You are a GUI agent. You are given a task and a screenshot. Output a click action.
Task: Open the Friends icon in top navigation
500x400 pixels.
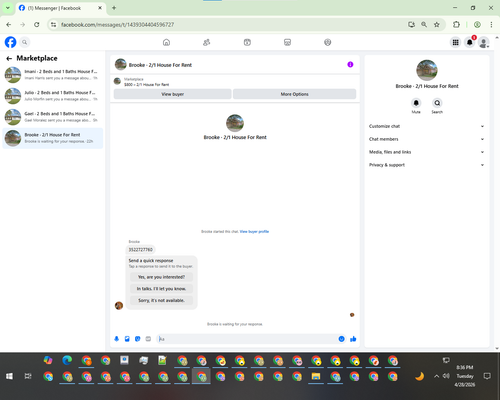[x=207, y=42]
